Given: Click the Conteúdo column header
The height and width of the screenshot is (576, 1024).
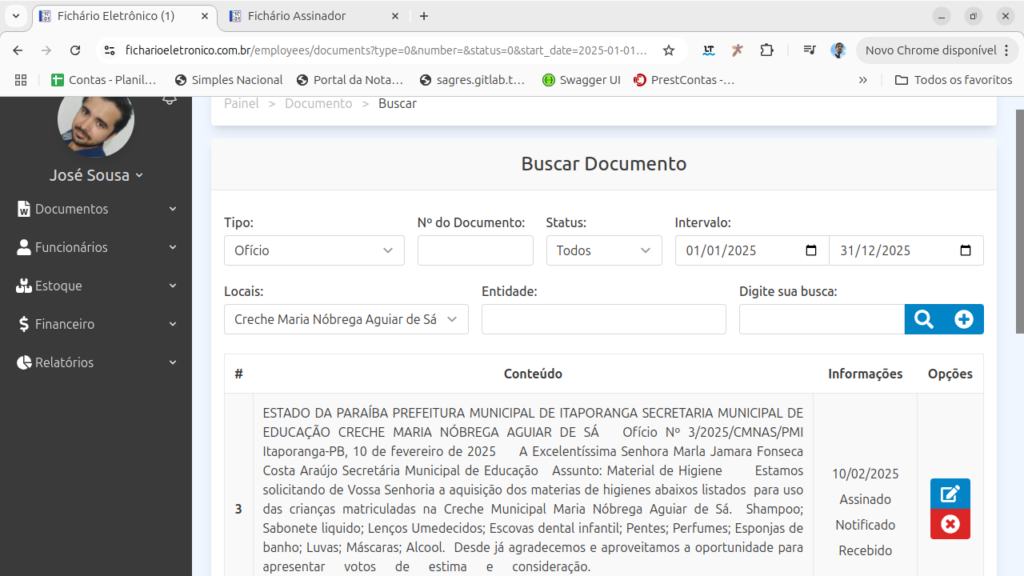Looking at the screenshot, I should pos(533,374).
